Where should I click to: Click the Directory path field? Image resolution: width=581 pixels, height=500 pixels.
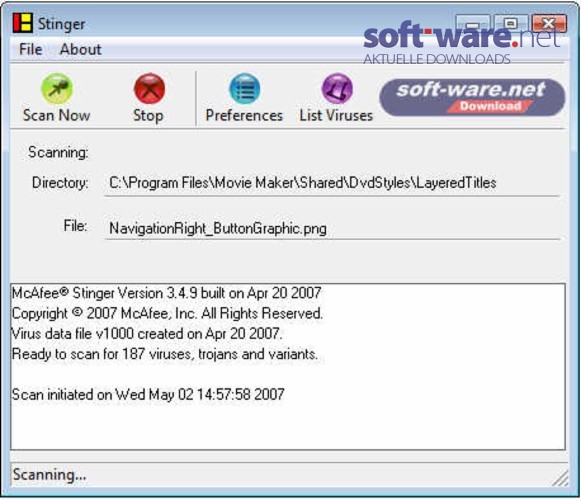click(x=332, y=183)
